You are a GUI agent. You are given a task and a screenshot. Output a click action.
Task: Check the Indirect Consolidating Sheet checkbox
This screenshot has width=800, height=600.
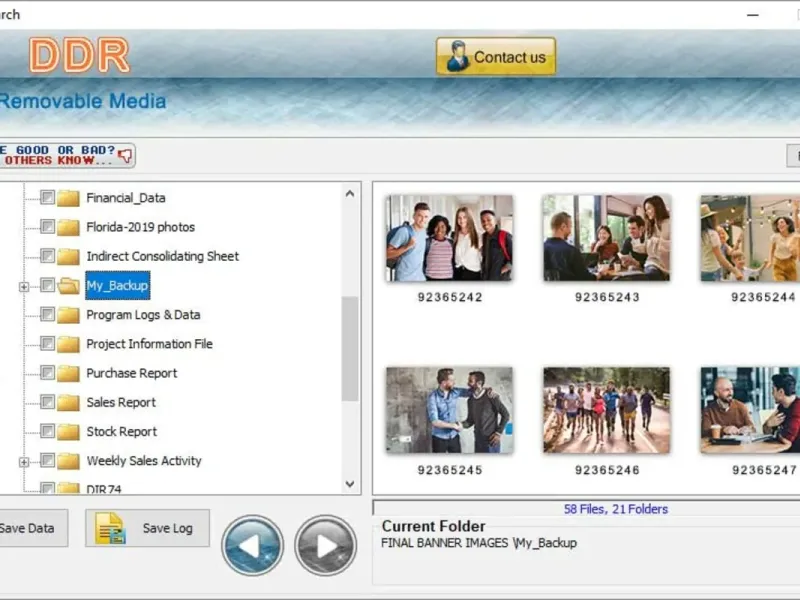click(x=47, y=255)
